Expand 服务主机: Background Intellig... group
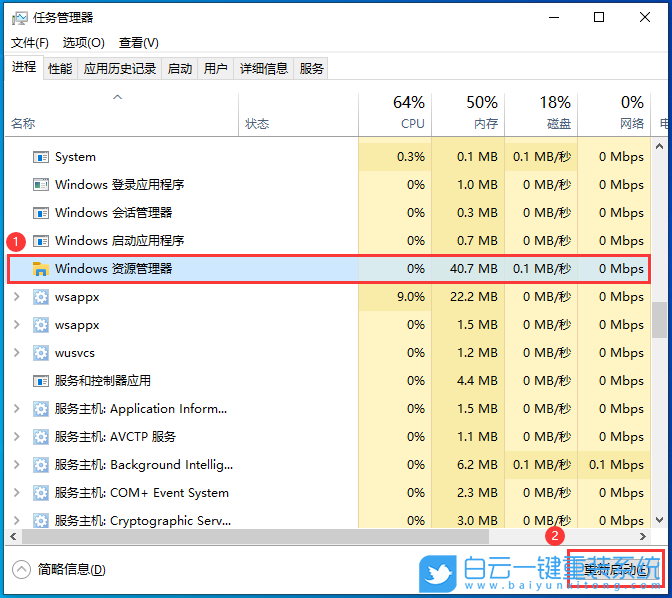The width and height of the screenshot is (672, 598). (17, 465)
